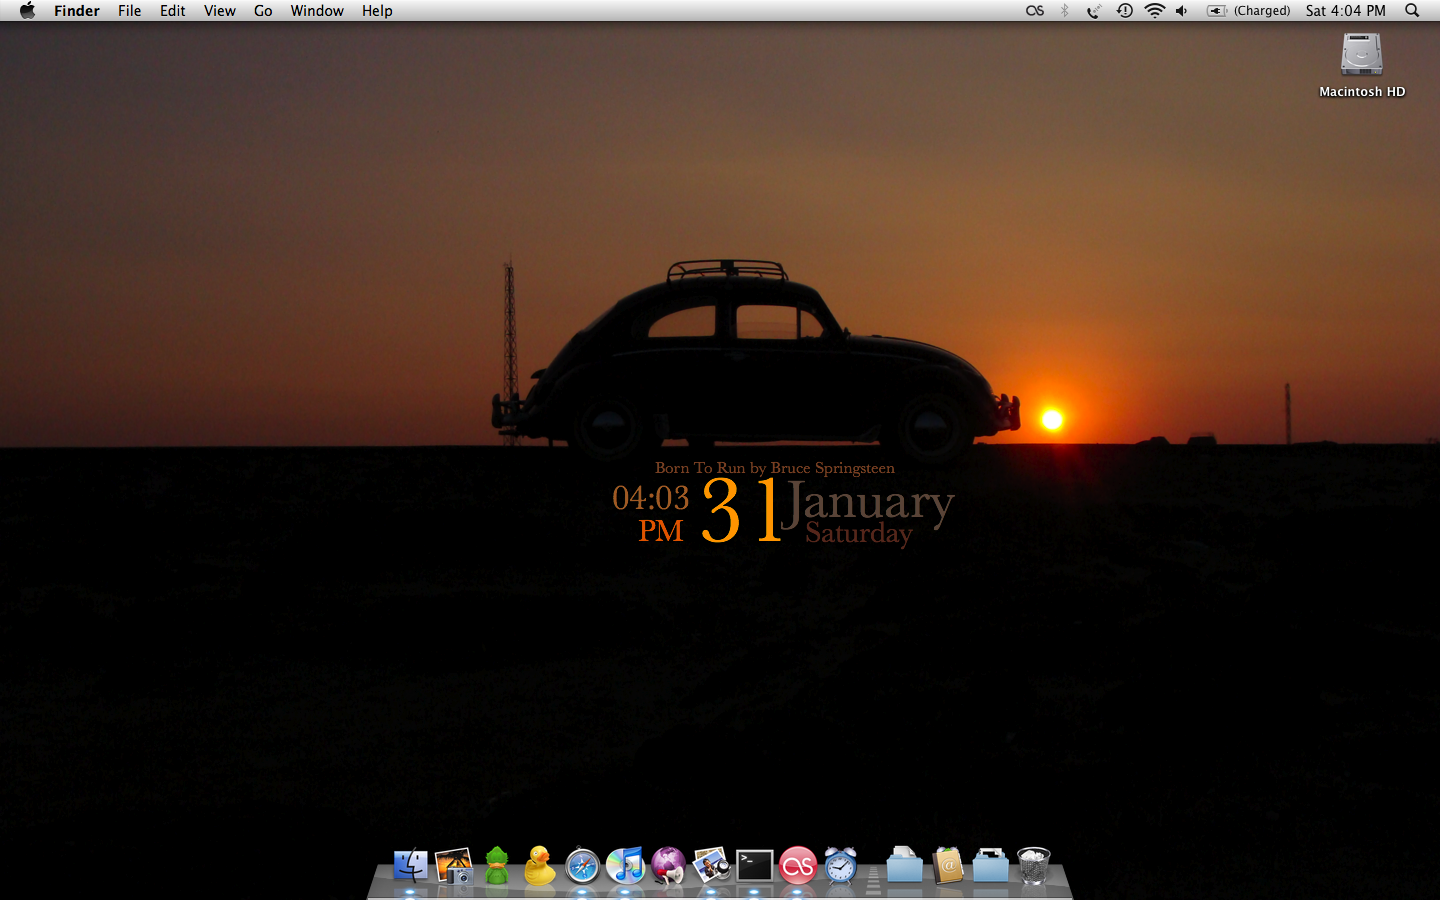Launch iTunes from the dock
Screen dimensions: 1440x900
(x=626, y=866)
